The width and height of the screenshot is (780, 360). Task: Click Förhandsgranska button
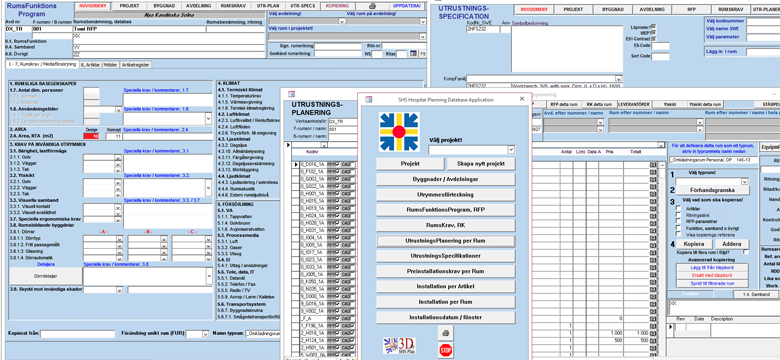pos(712,190)
